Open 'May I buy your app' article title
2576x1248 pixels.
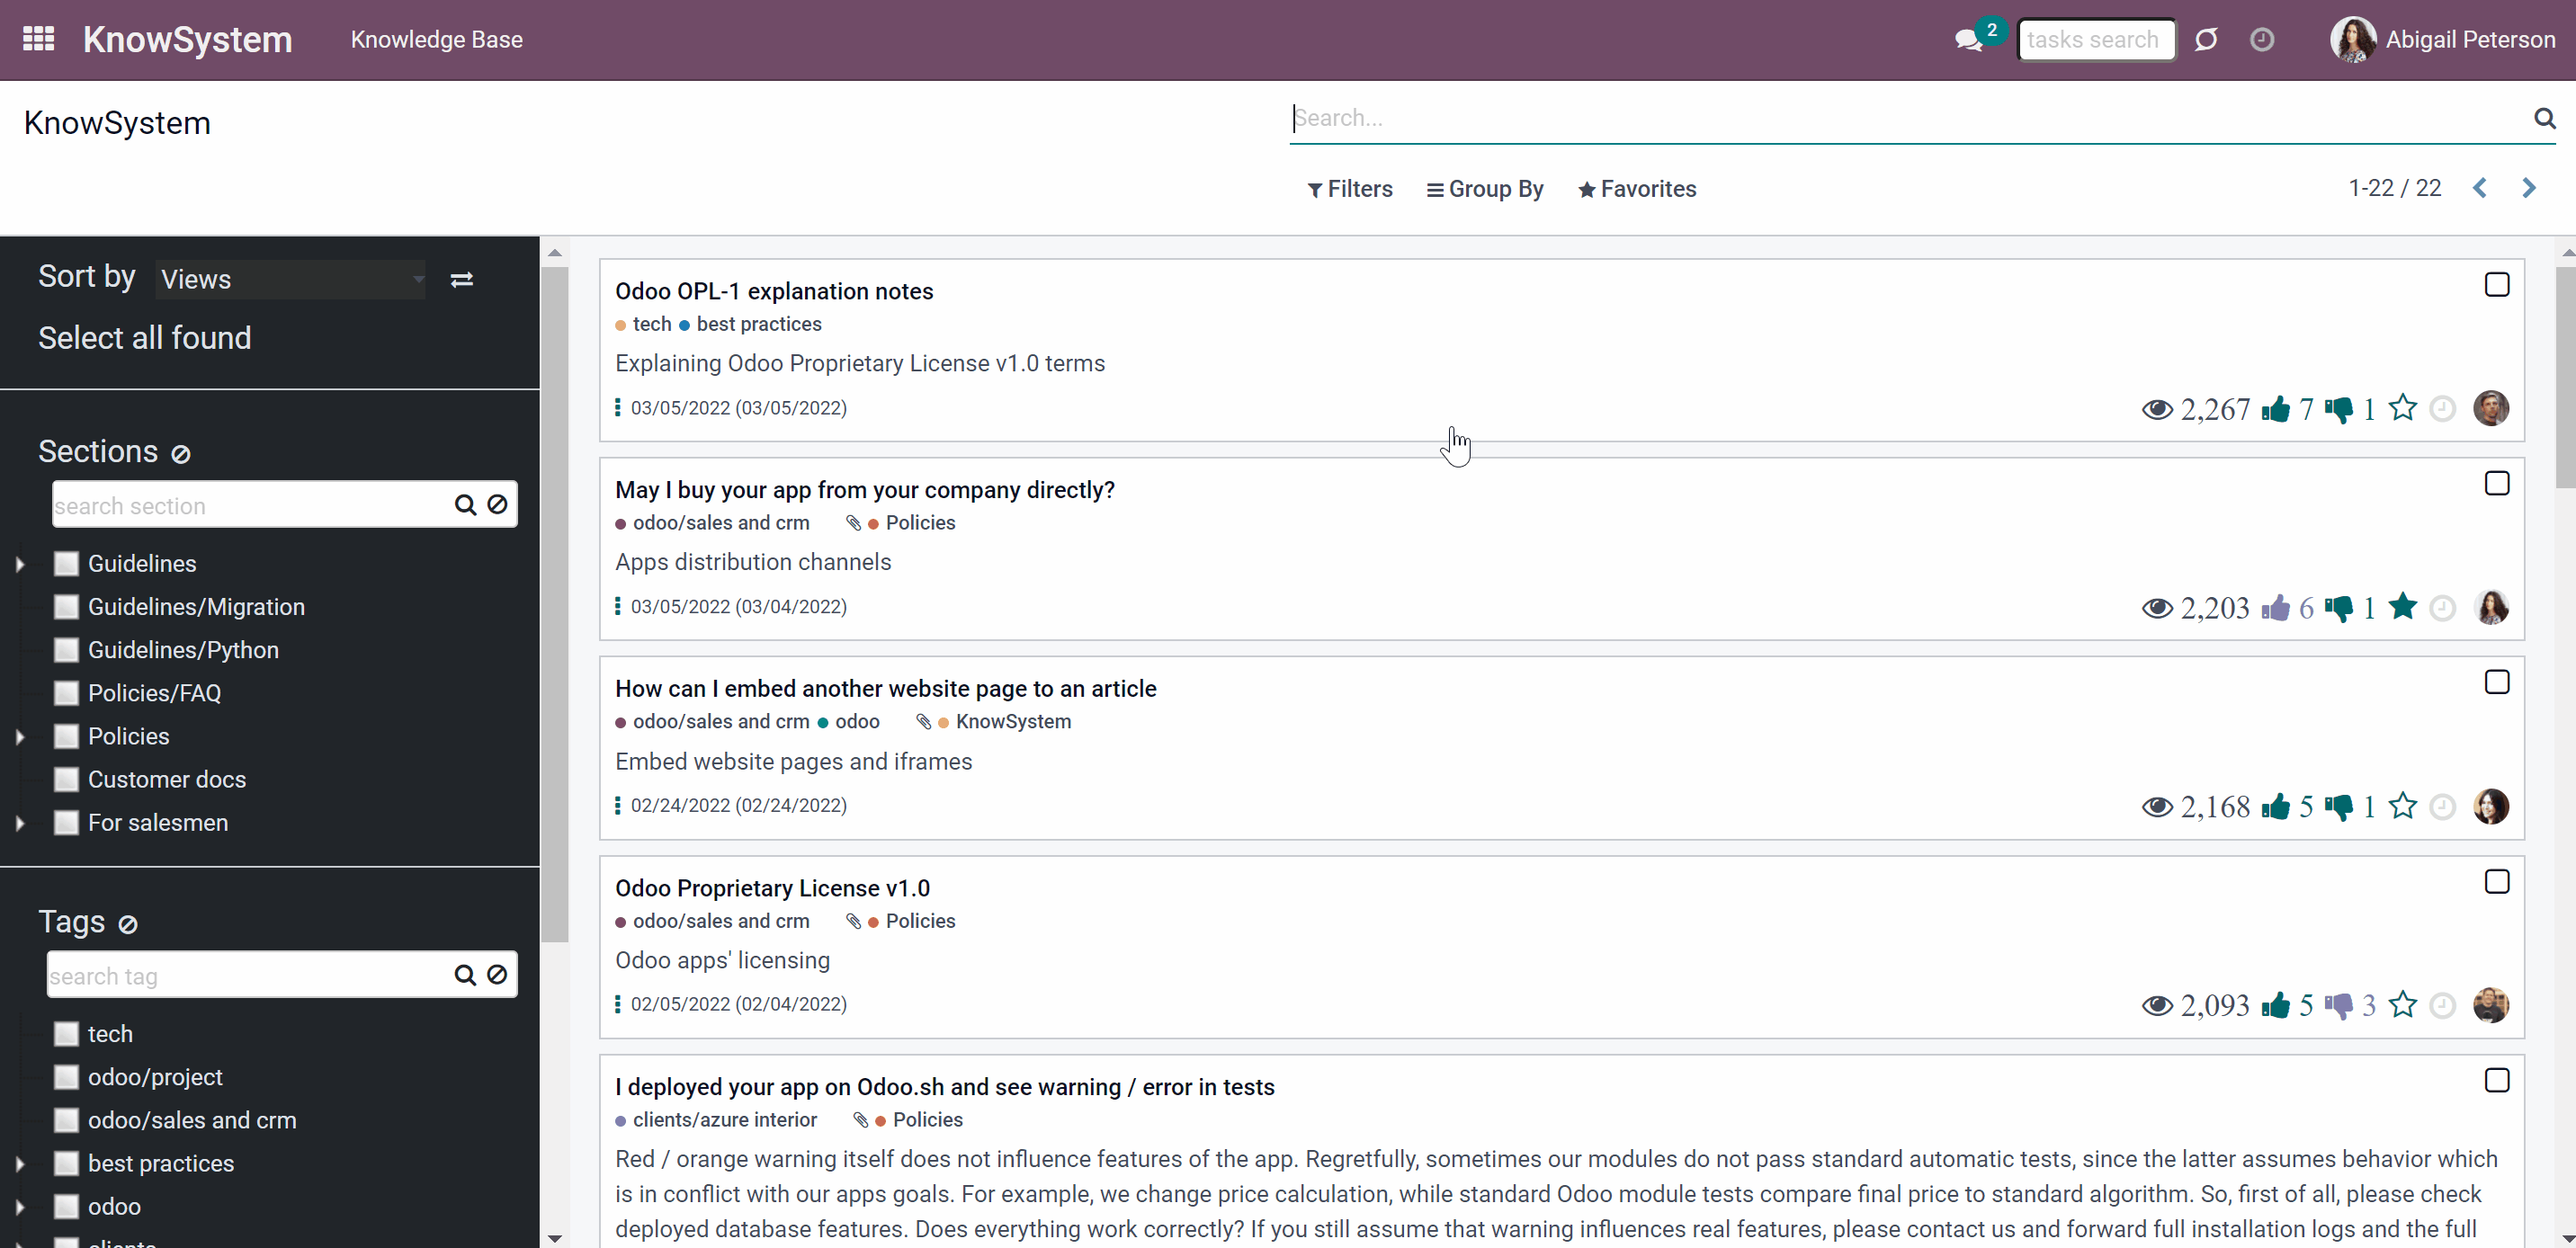coord(865,490)
